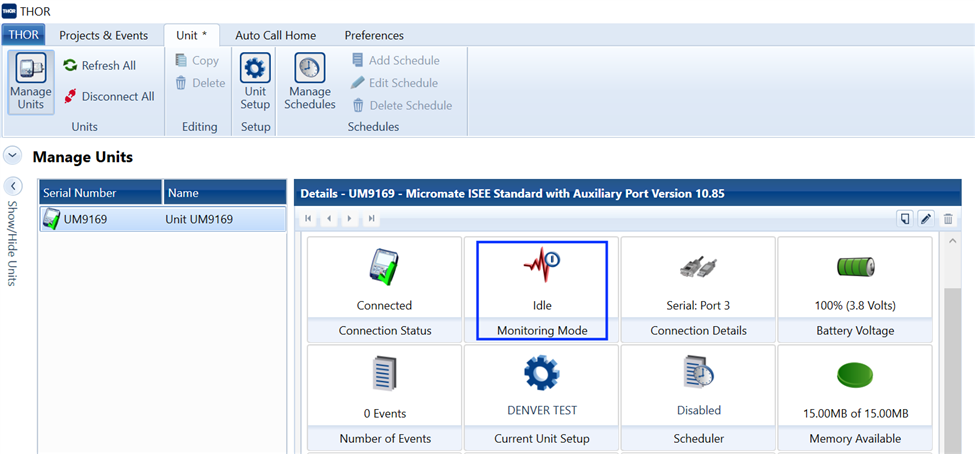Click the Battery Voltage tile label
975x454 pixels.
tap(855, 331)
